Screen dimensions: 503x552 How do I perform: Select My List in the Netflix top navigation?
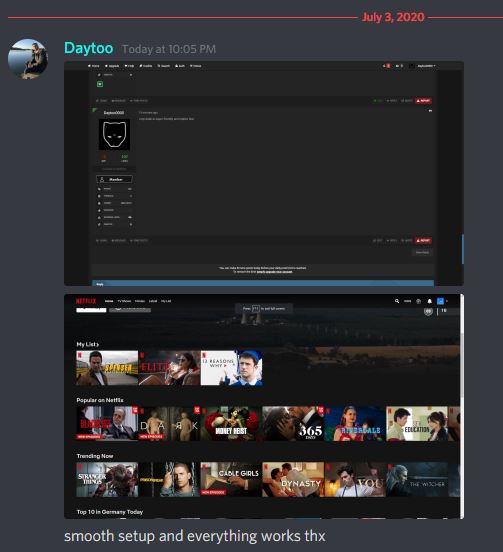[166, 301]
